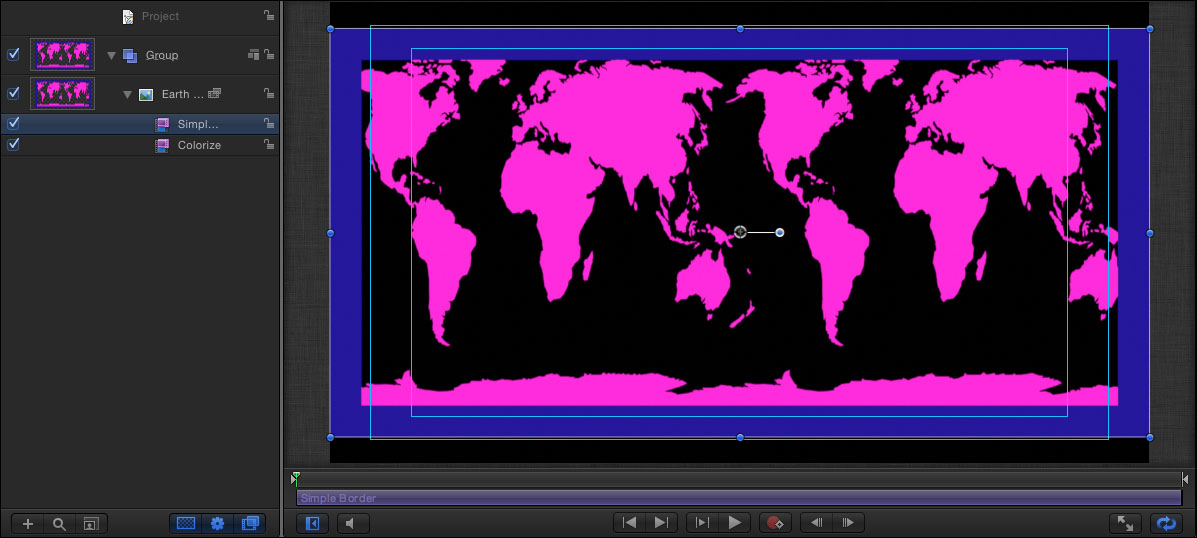
Task: Uncheck the Group layer activation checkbox
Action: [13, 55]
